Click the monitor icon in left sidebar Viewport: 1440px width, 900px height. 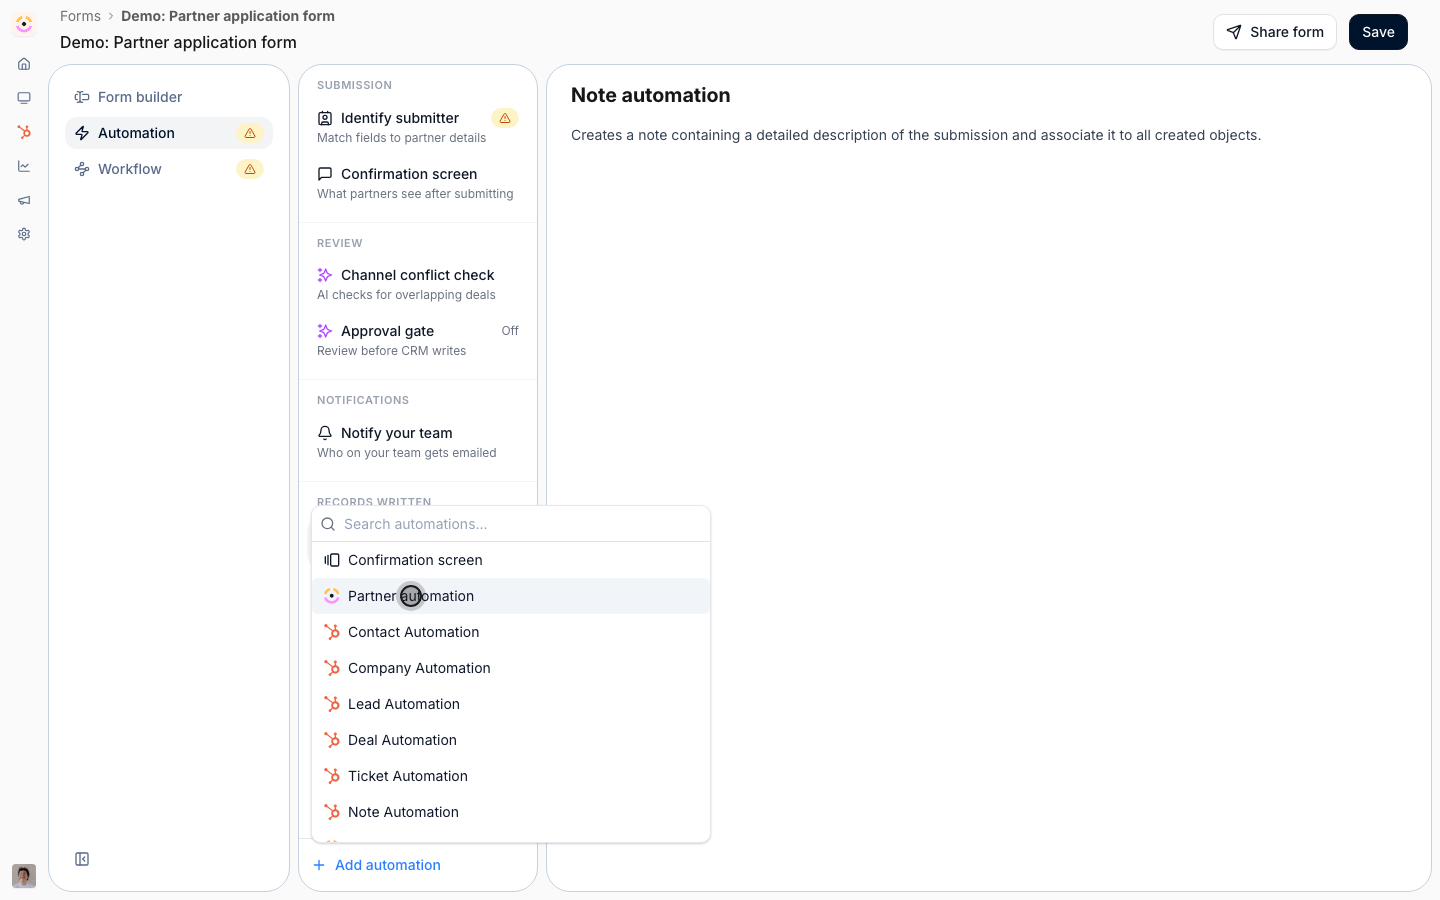coord(24,98)
